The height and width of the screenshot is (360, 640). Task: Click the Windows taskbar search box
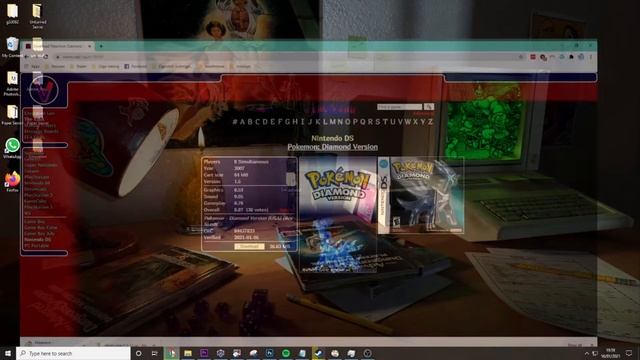click(x=73, y=353)
